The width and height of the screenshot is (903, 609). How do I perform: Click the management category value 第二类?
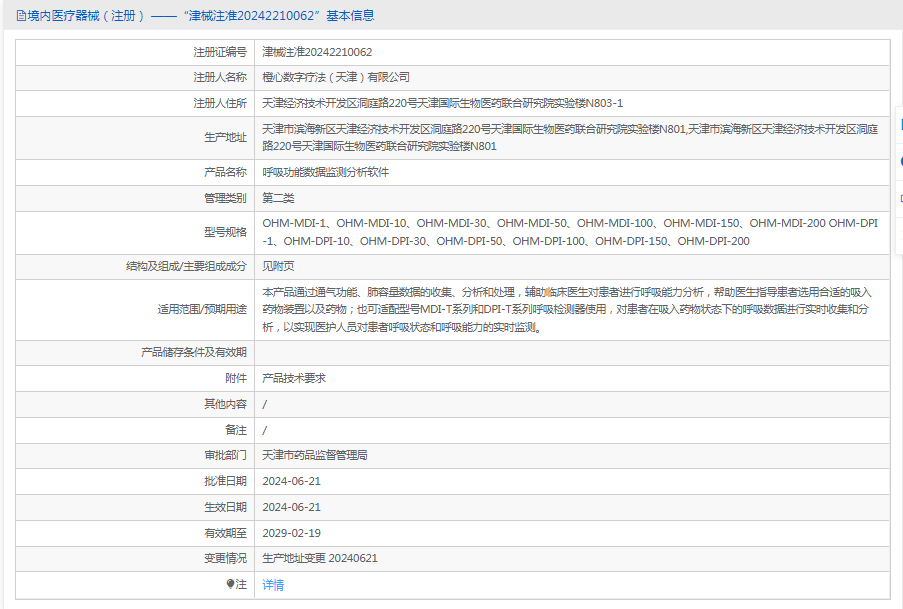(278, 198)
